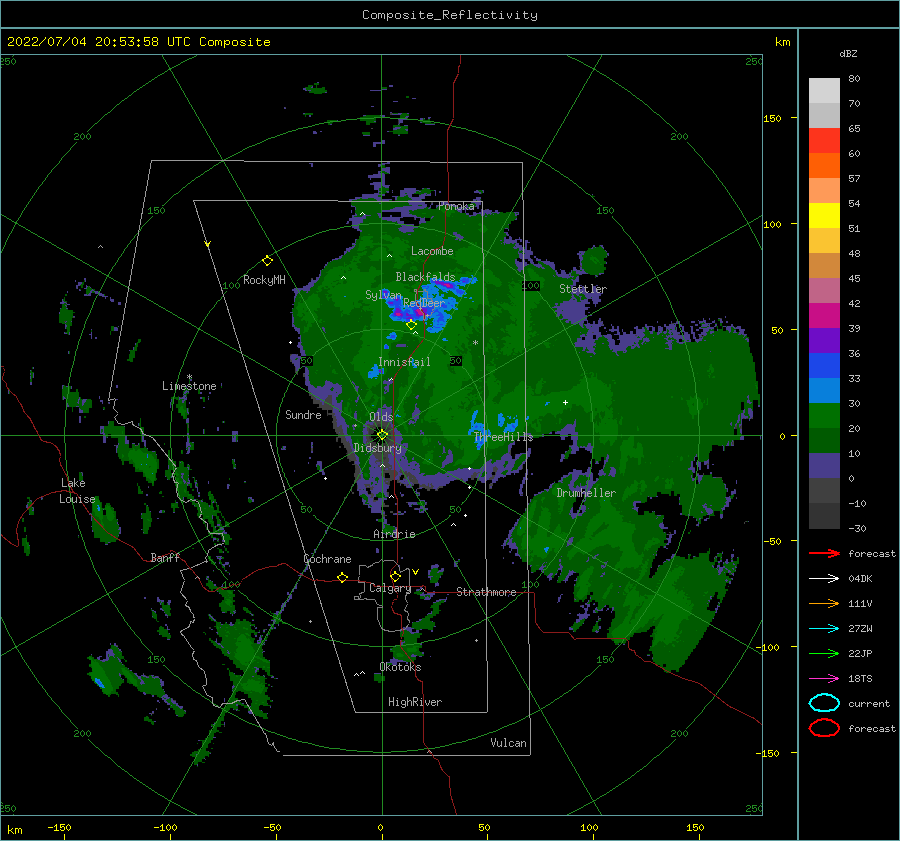Click the Lake Louise label
900x841 pixels.
point(77,491)
